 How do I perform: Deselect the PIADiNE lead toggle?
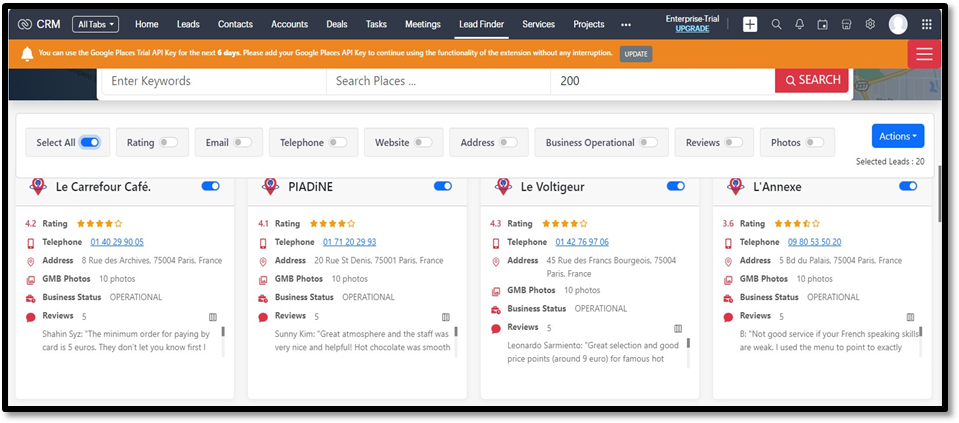pyautogui.click(x=443, y=186)
